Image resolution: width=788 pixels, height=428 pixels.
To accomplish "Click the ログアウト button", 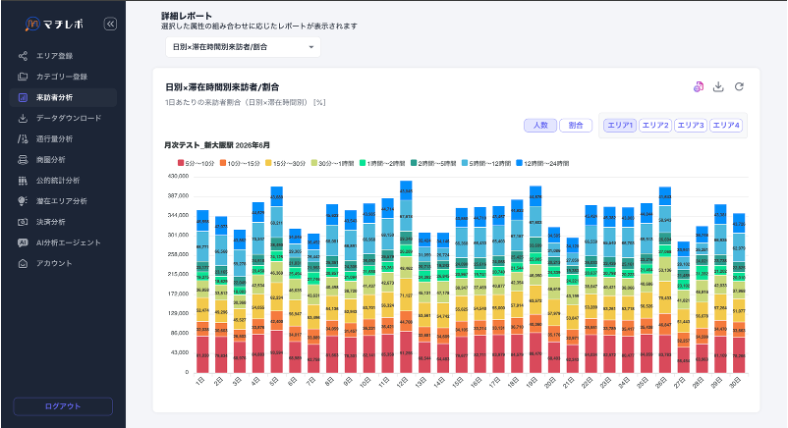I will click(x=63, y=406).
